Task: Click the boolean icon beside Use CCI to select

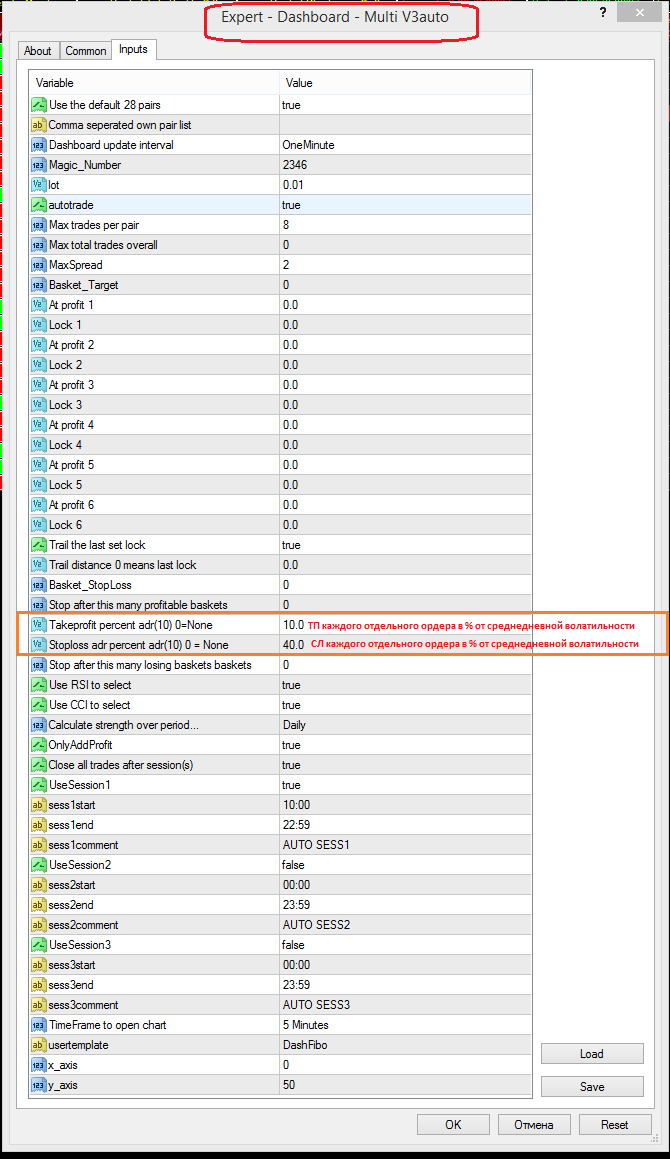Action: (38, 705)
